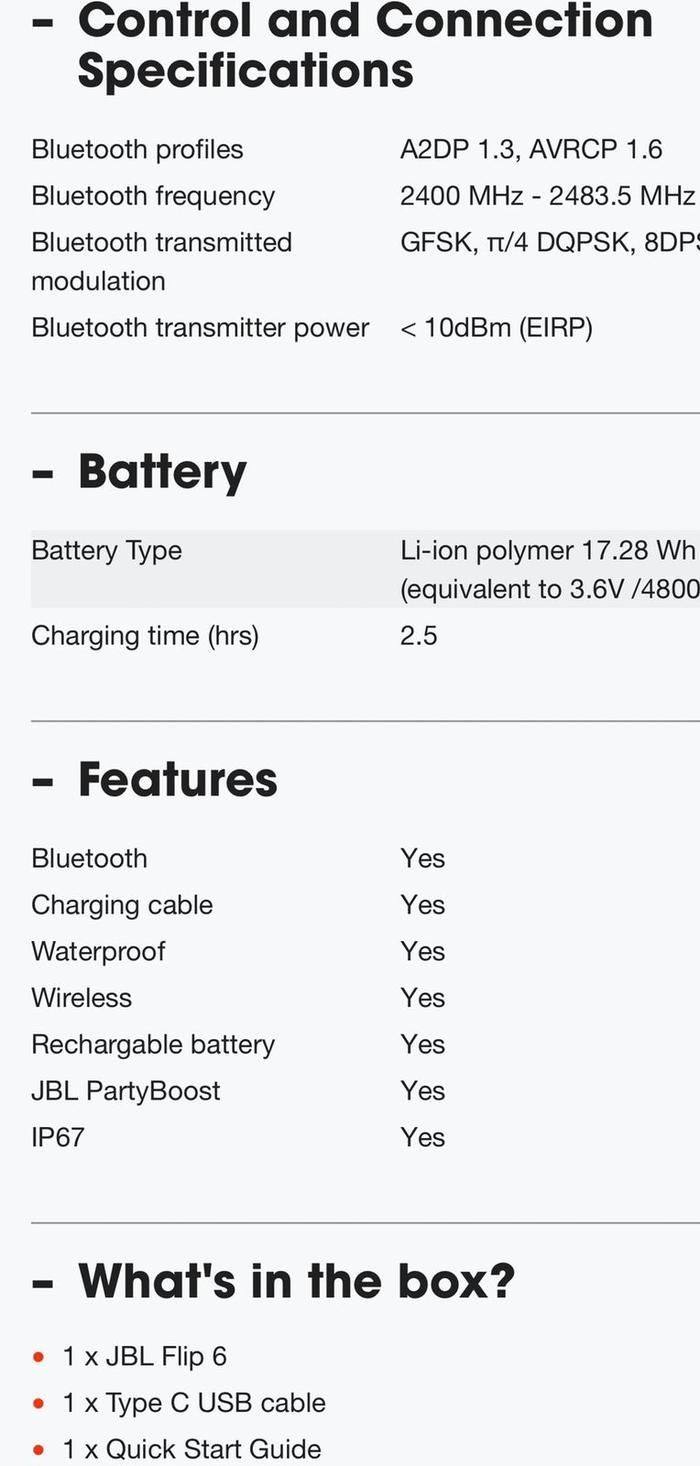This screenshot has width=700, height=1466.
Task: Collapse the Battery section minus icon
Action: click(x=43, y=474)
